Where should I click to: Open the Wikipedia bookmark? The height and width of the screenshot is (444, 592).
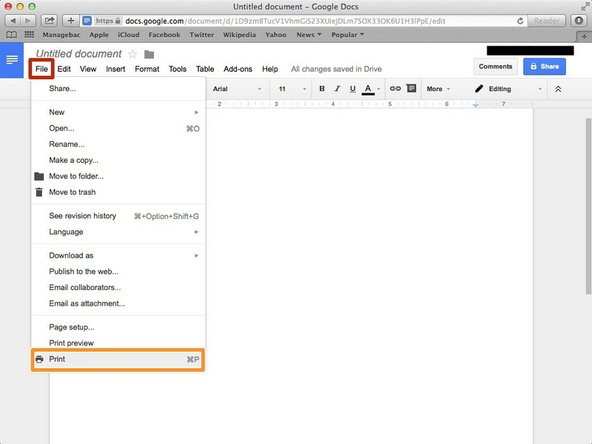(x=239, y=35)
